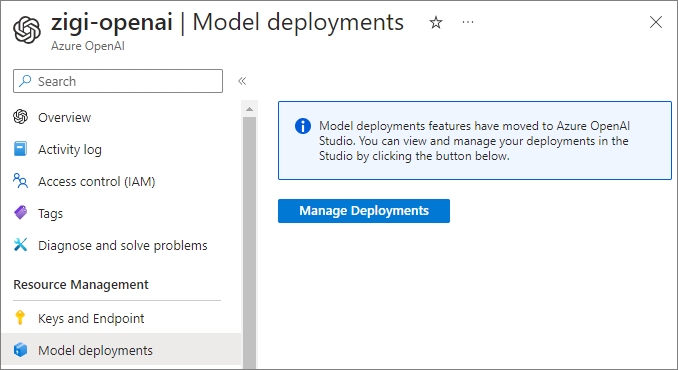Viewport: 678px width, 370px height.
Task: Click the Overview OpenAI icon
Action: 20,117
